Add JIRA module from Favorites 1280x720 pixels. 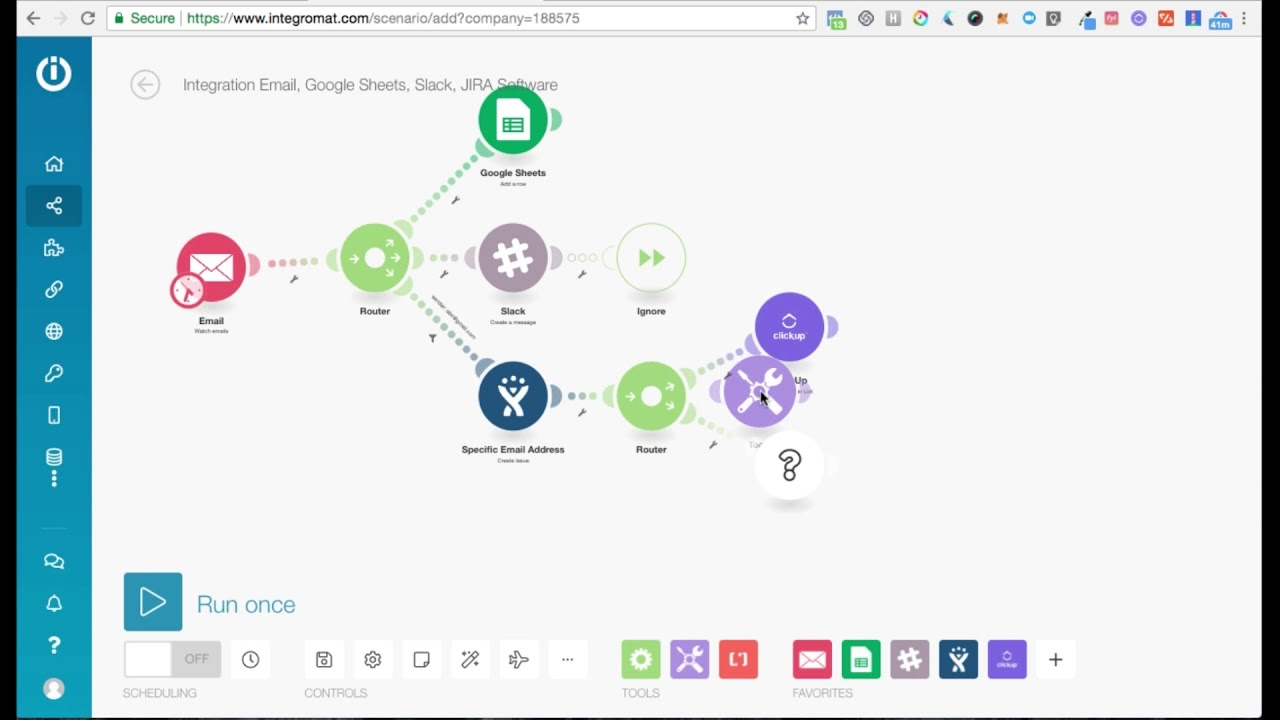click(958, 659)
